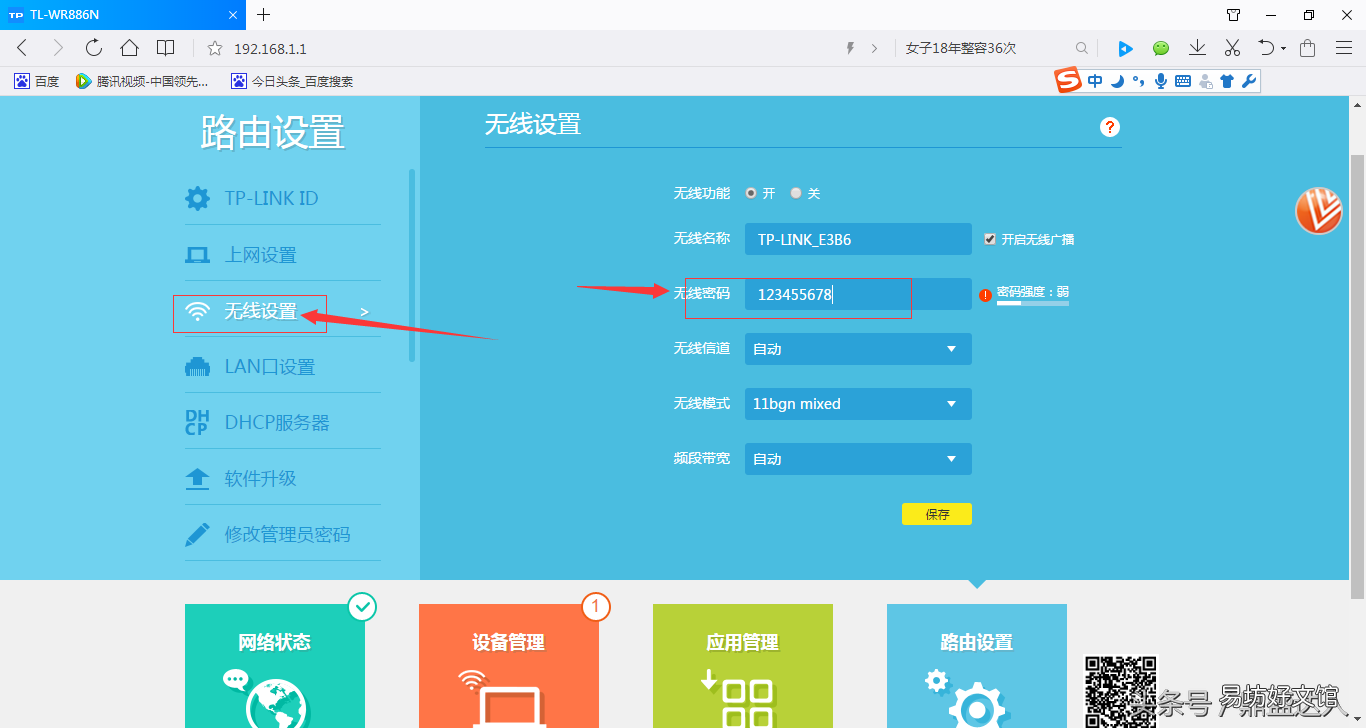Click the 密码强度 strength bar
This screenshot has width=1366, height=728.
[x=1033, y=303]
